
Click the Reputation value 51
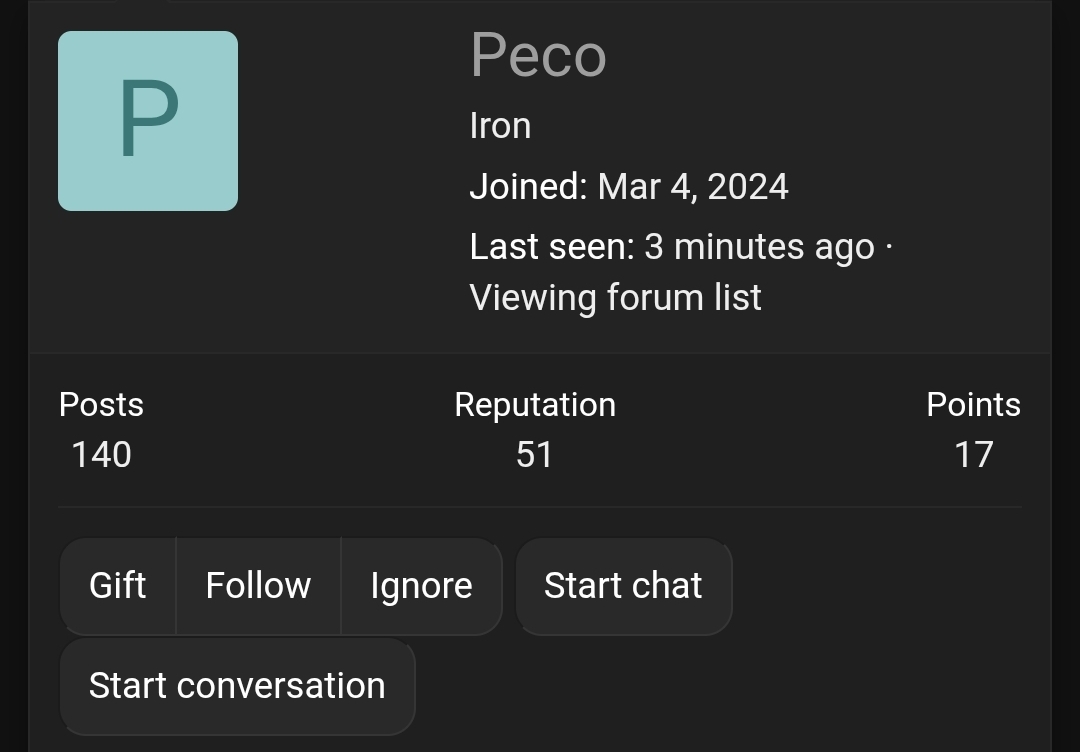tap(536, 454)
